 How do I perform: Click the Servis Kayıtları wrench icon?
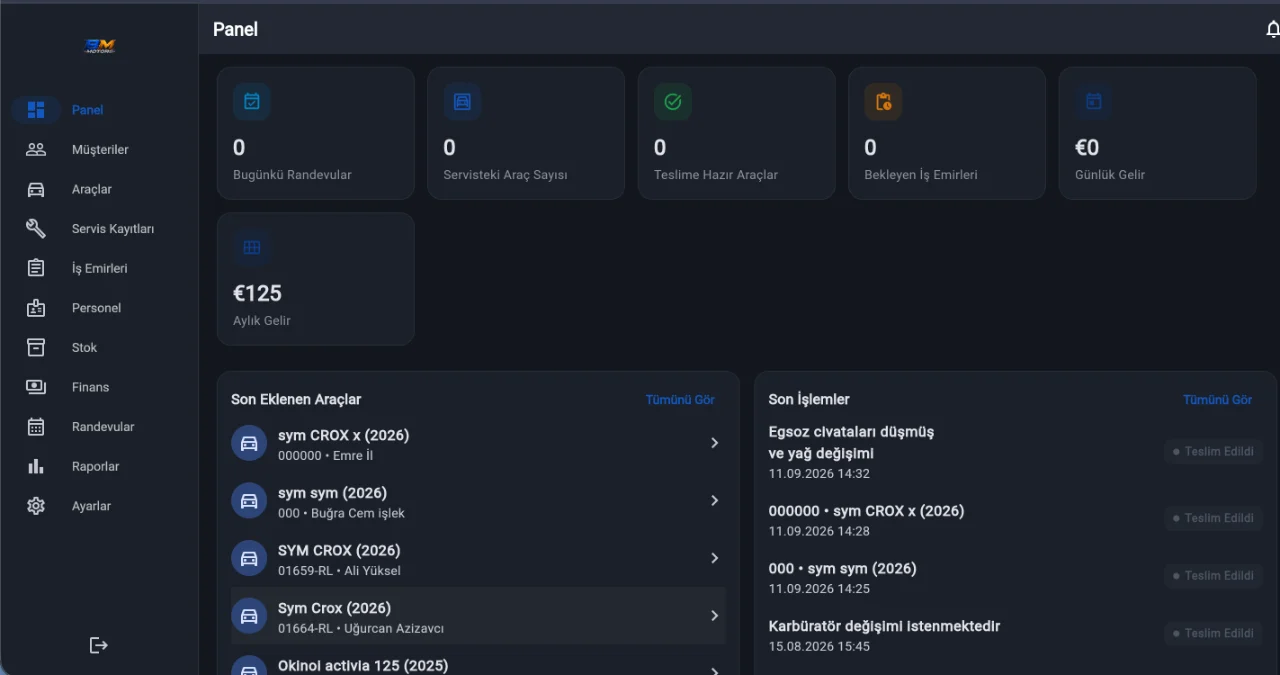tap(36, 229)
